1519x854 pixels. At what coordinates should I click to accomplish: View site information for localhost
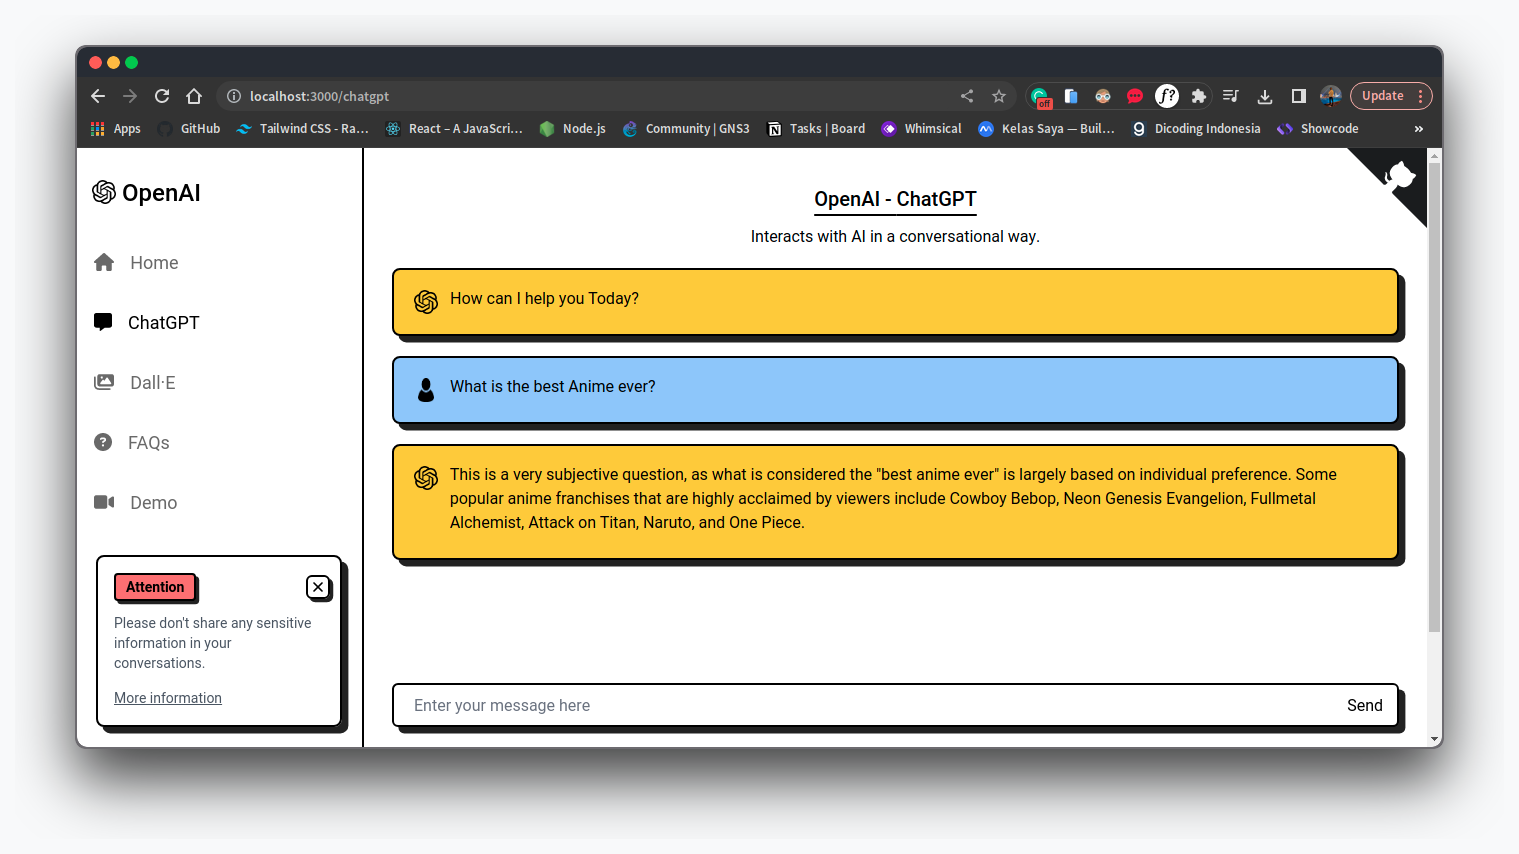click(234, 96)
